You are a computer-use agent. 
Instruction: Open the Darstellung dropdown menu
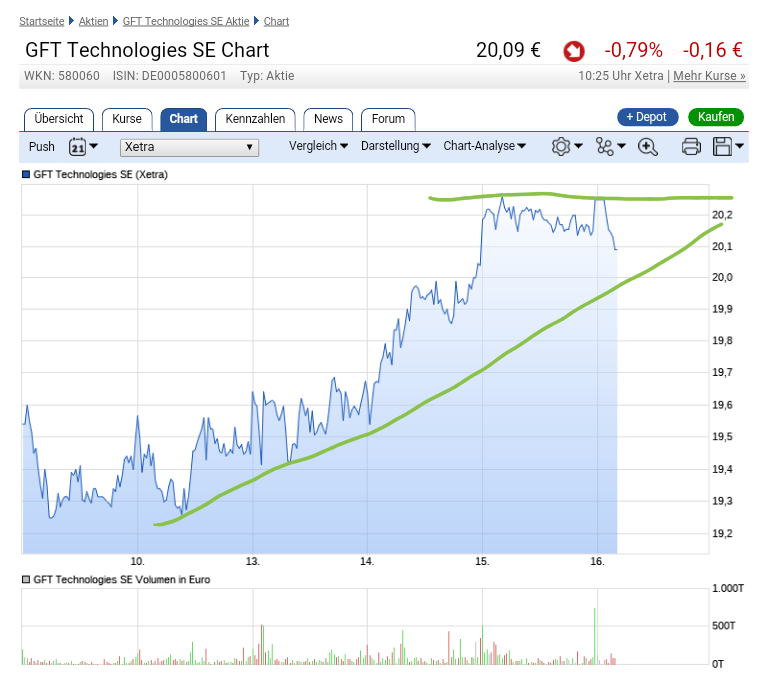[396, 146]
